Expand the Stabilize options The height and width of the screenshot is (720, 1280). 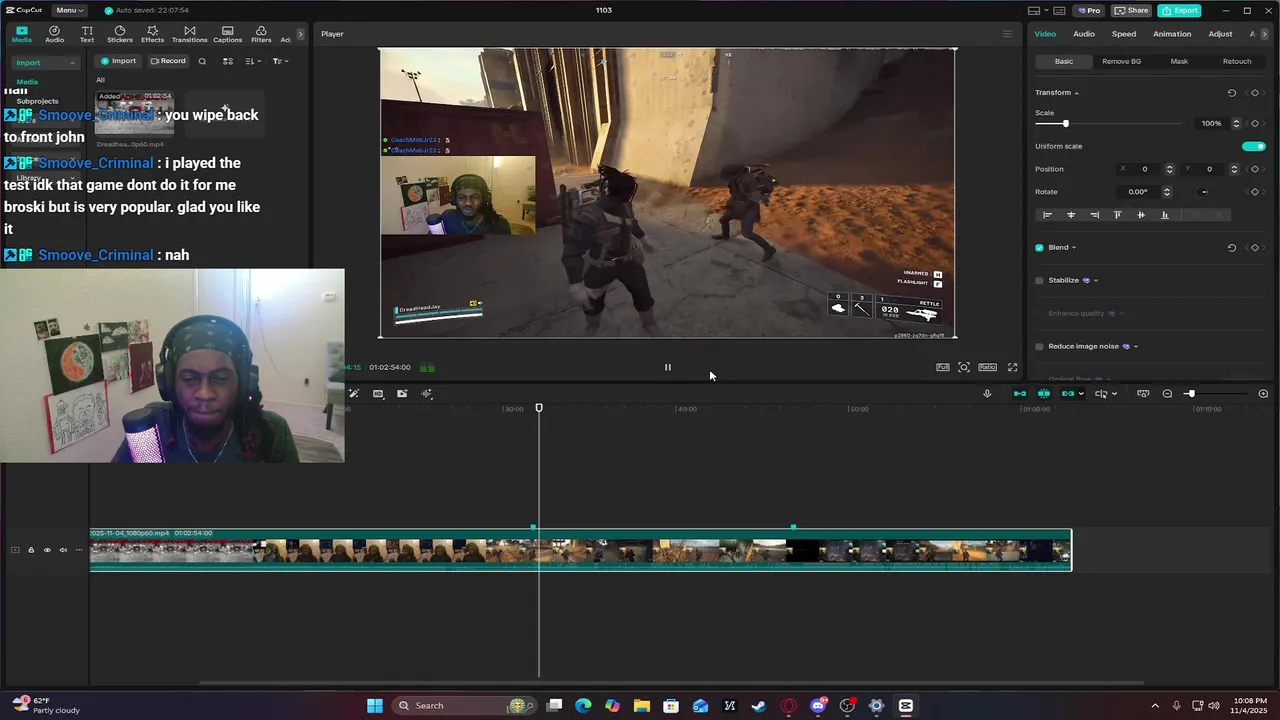click(1096, 281)
